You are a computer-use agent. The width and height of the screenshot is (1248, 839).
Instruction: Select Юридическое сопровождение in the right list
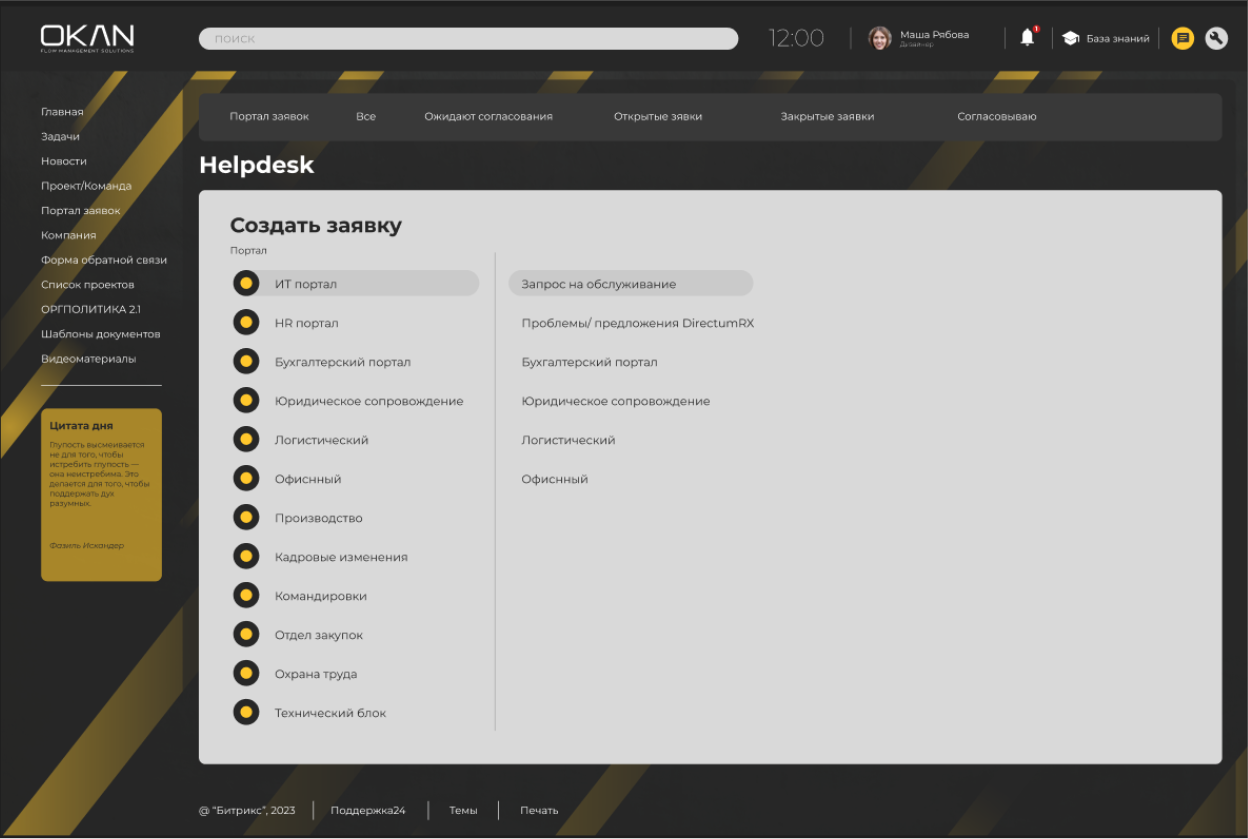coord(616,401)
